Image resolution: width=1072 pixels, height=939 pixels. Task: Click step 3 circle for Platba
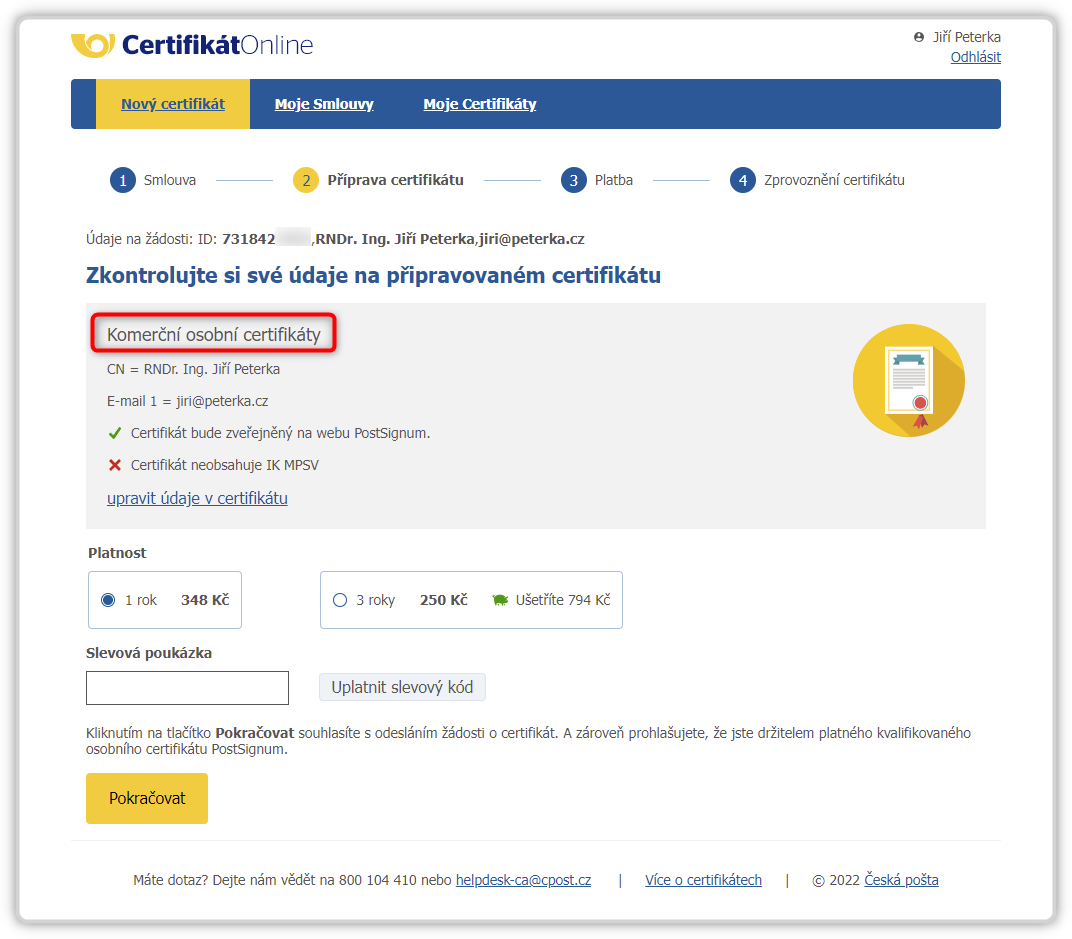[x=574, y=180]
